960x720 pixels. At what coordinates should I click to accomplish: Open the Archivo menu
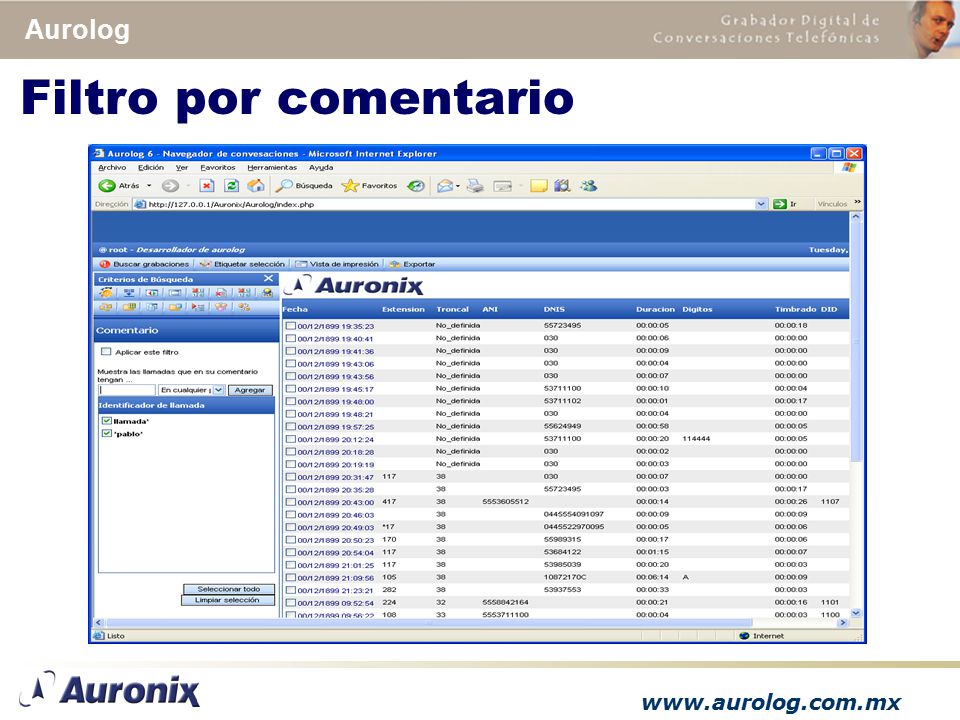tap(112, 167)
